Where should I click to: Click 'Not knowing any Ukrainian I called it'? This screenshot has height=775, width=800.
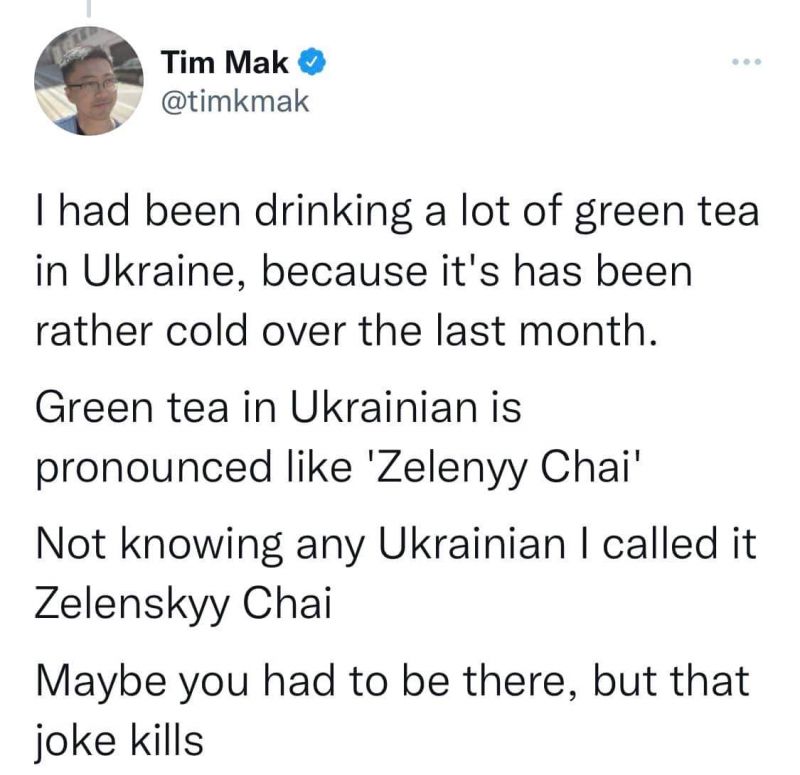[396, 544]
